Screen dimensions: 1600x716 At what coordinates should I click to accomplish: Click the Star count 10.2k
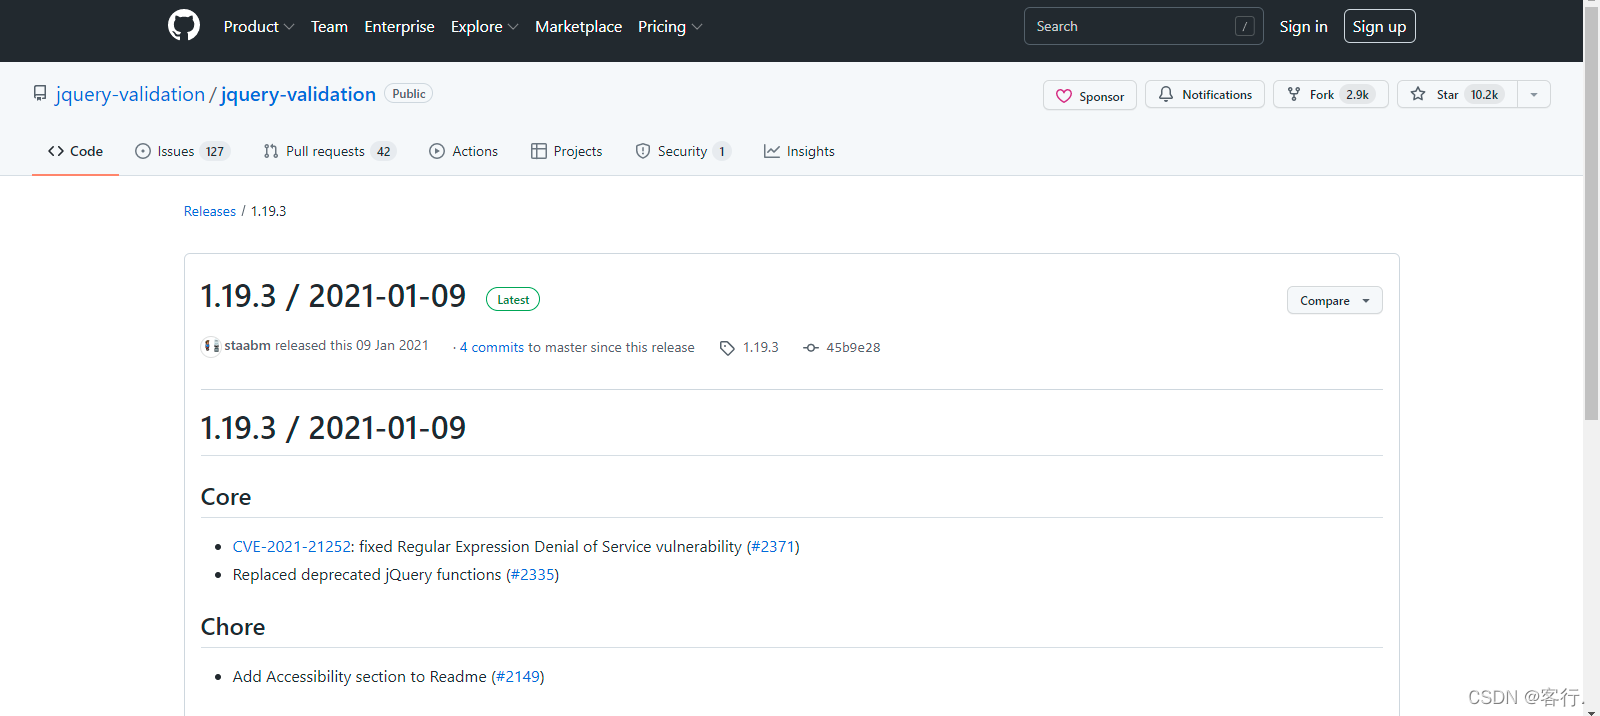coord(1485,94)
